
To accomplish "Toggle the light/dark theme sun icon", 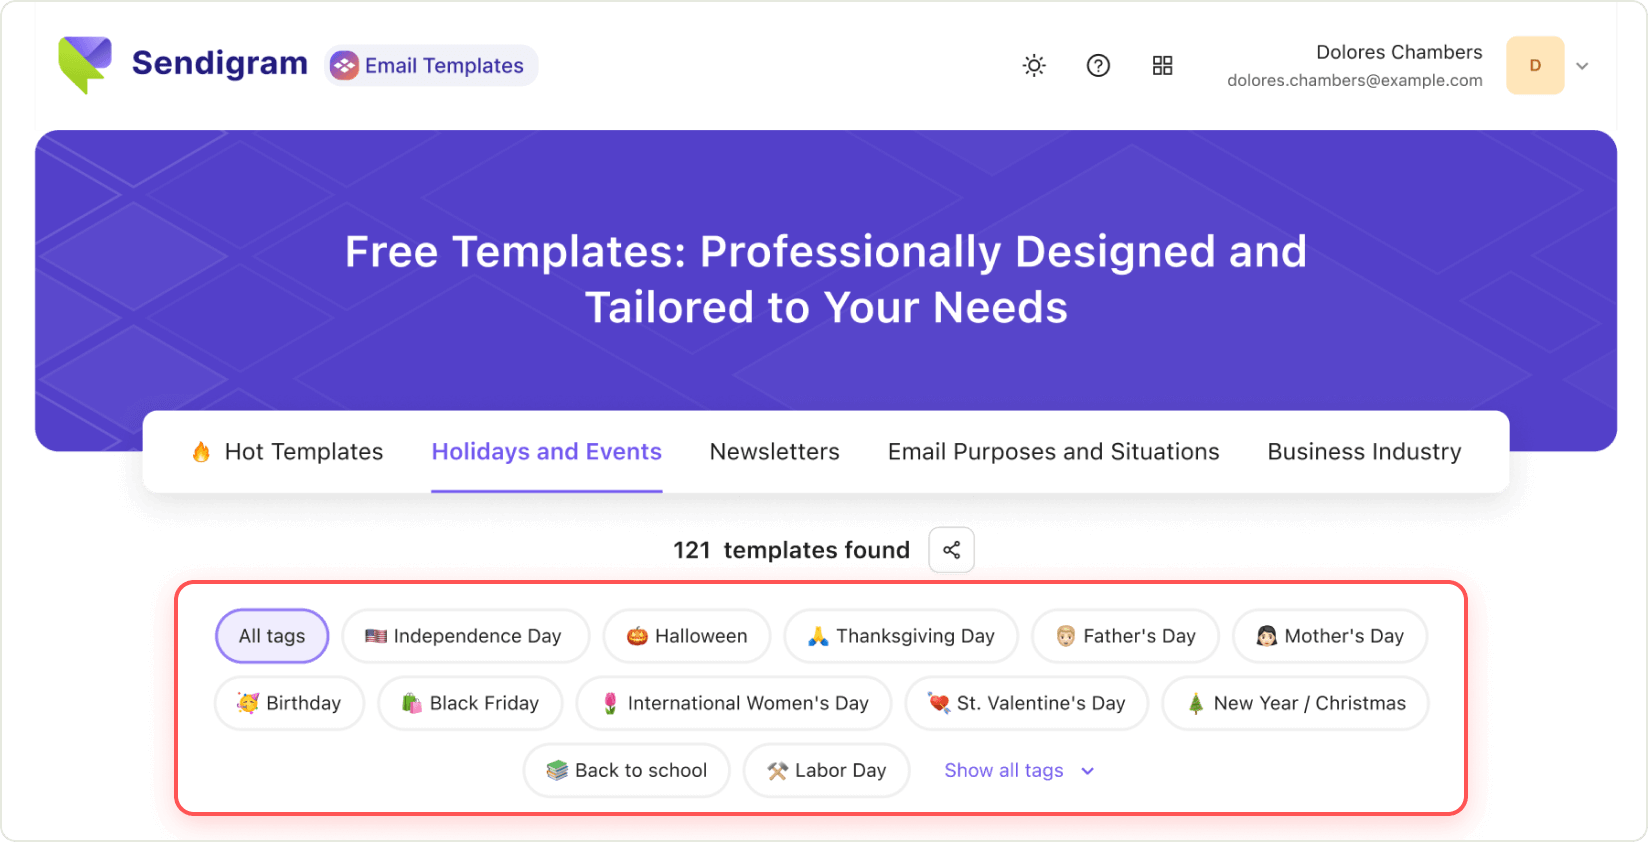I will pos(1034,66).
